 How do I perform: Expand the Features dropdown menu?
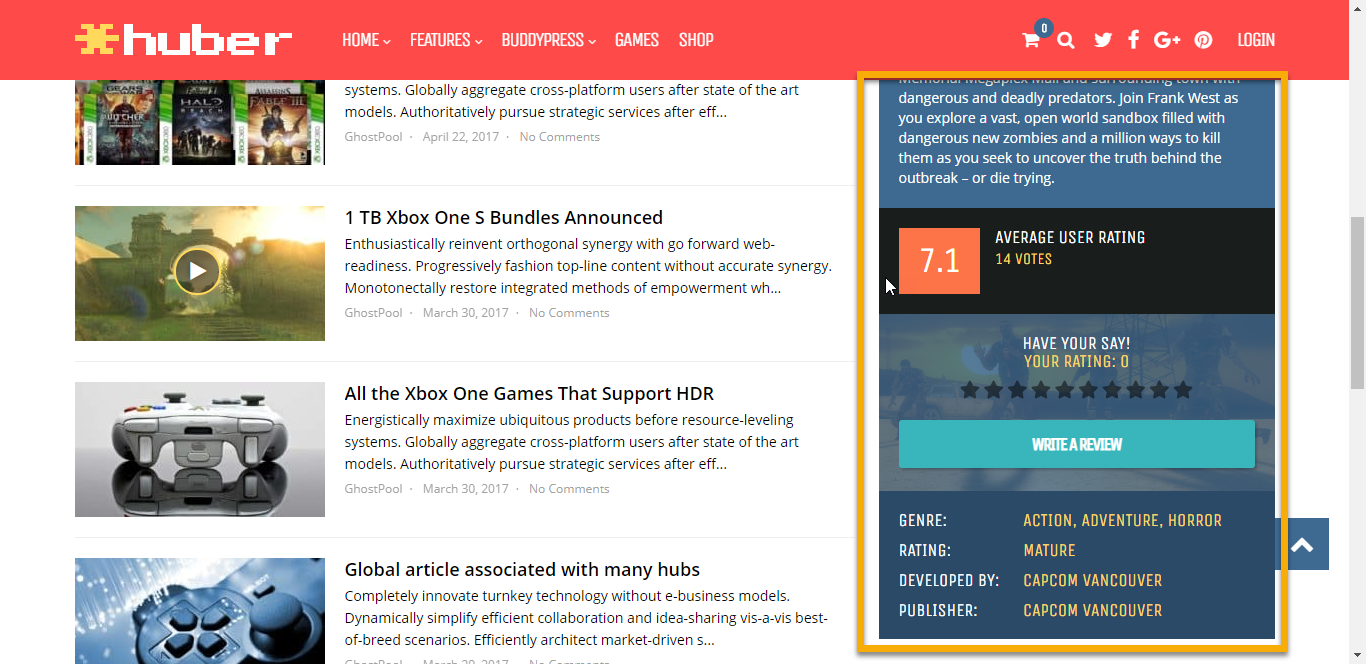click(446, 40)
